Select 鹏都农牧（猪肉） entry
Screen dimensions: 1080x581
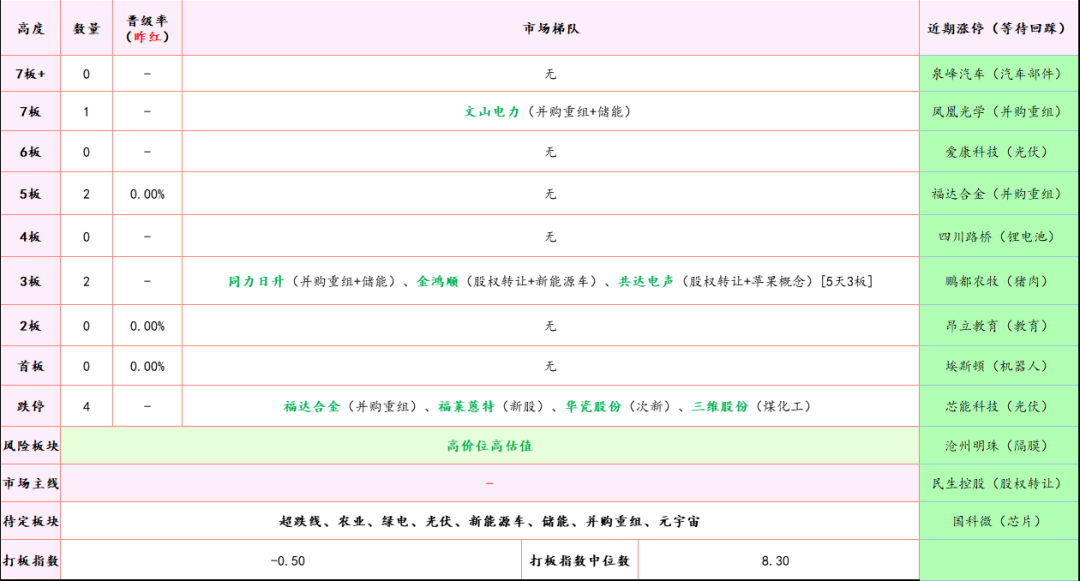[997, 281]
